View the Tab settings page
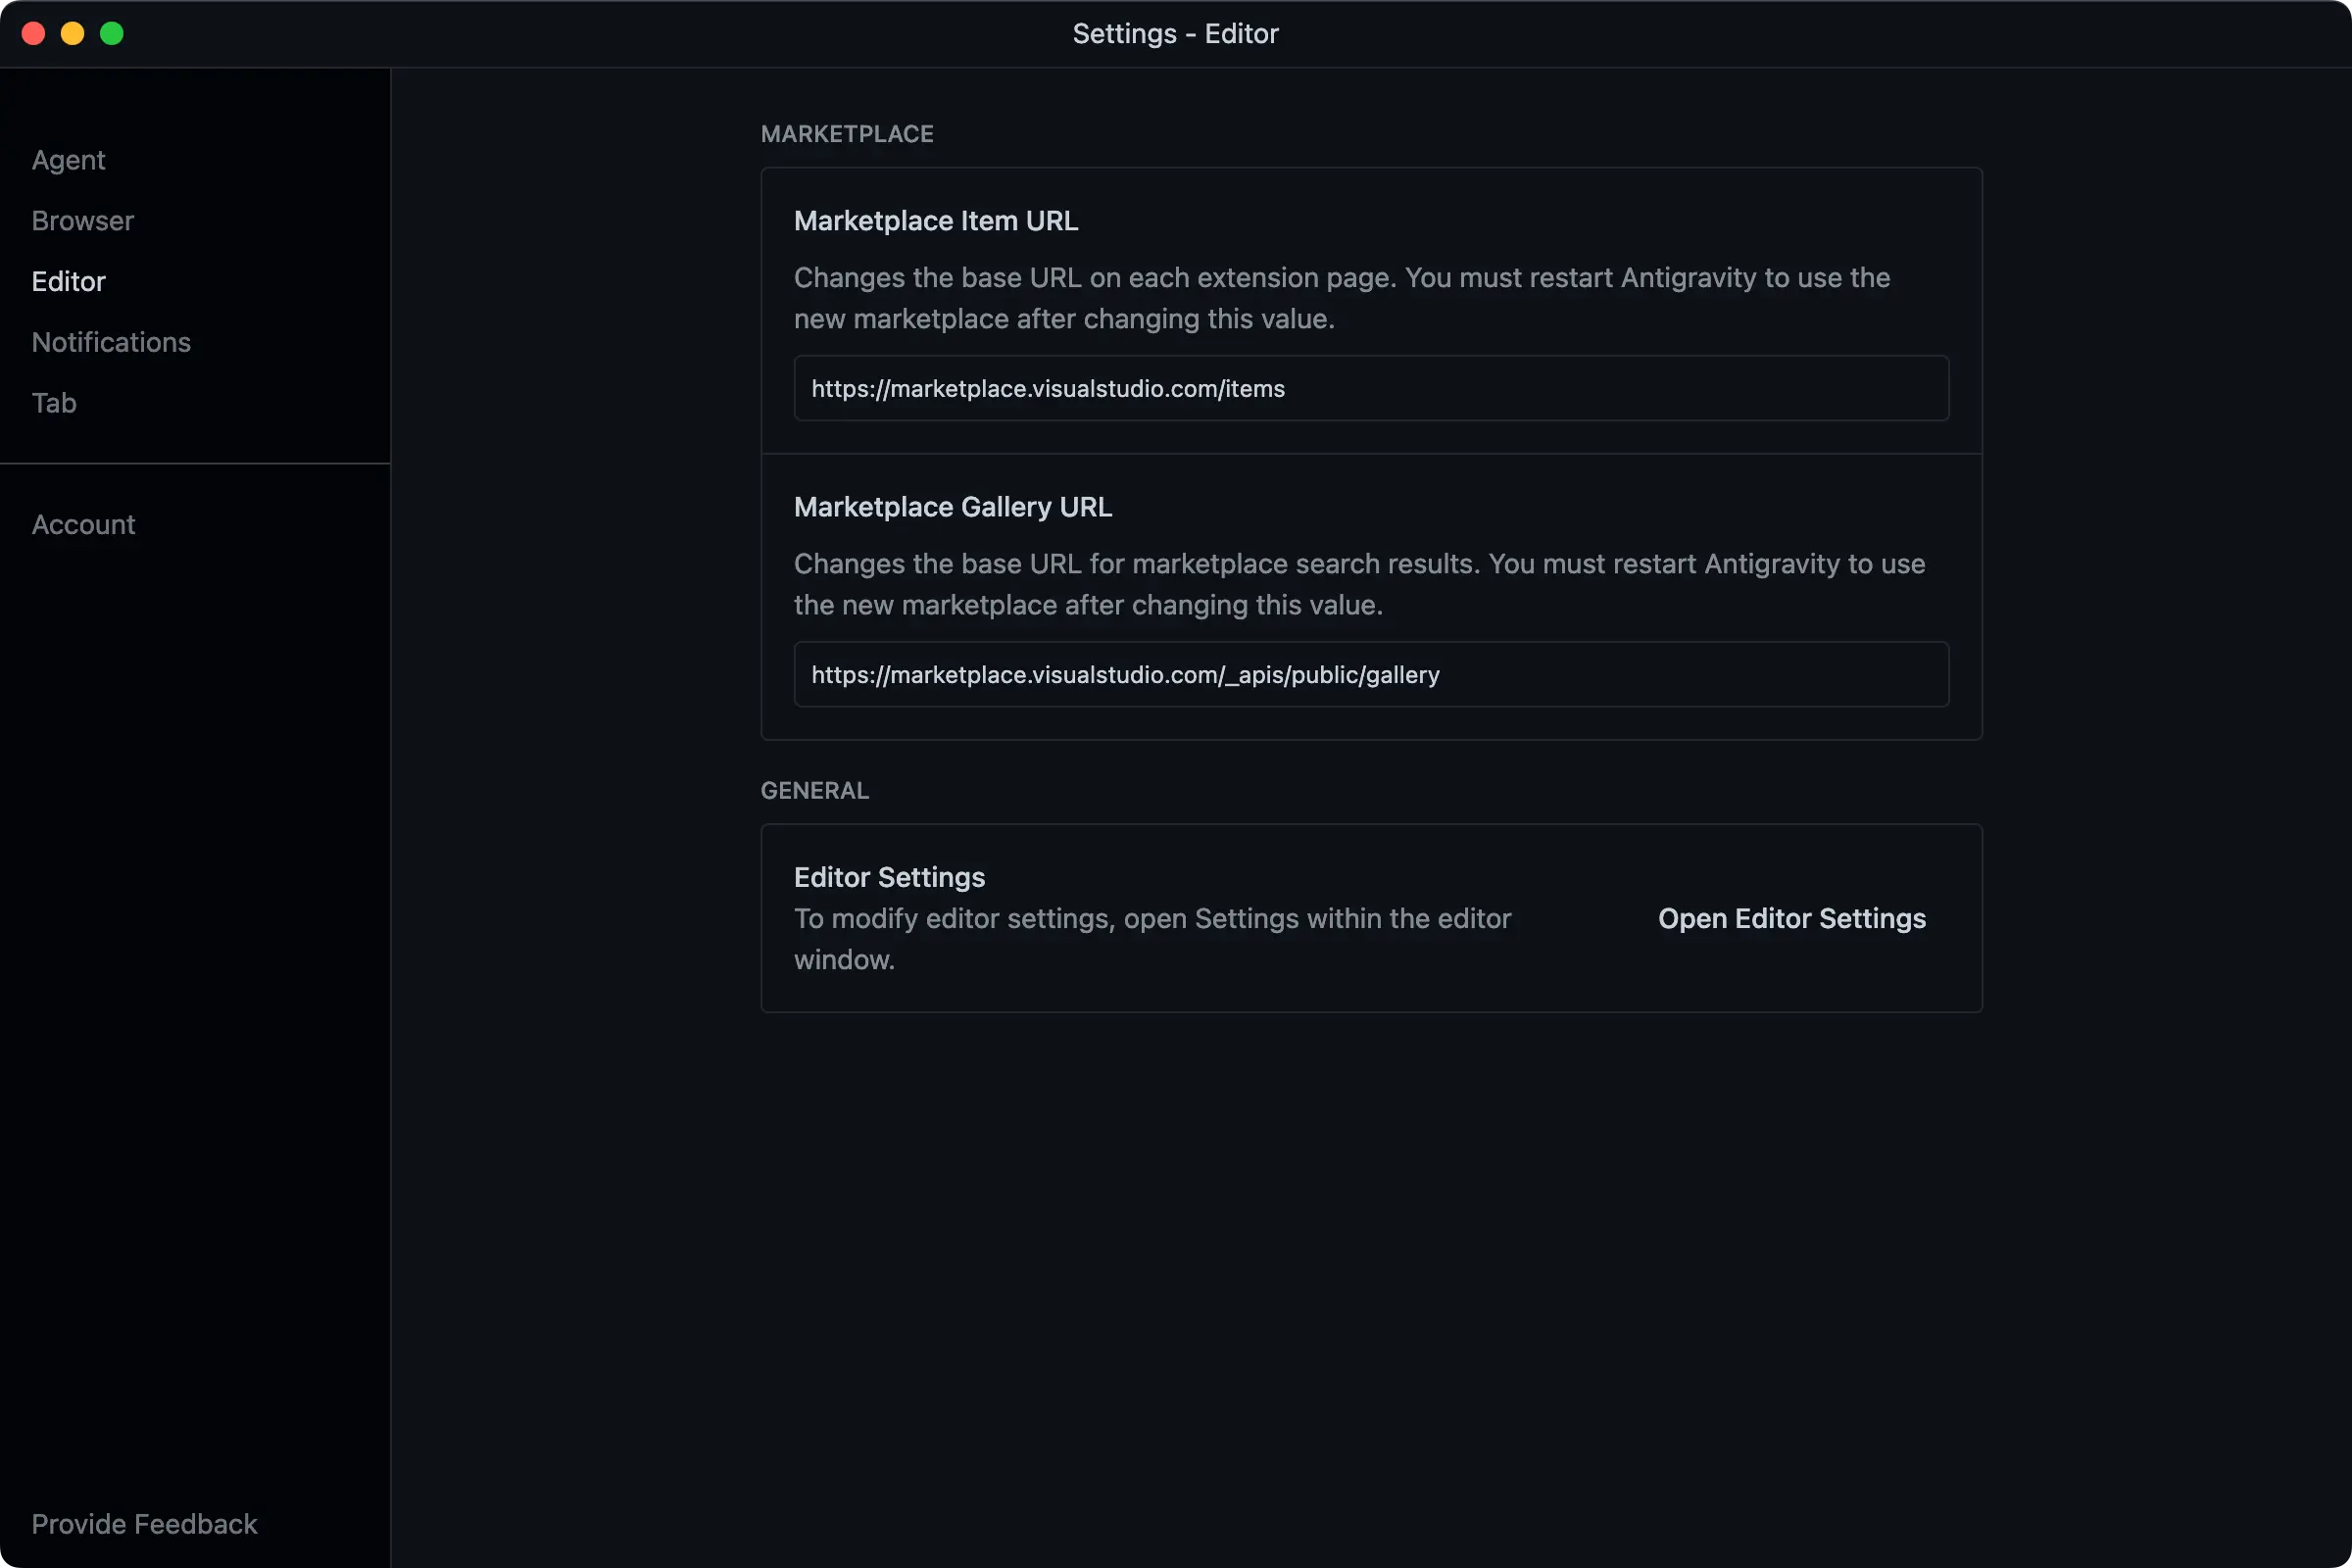The height and width of the screenshot is (1568, 2352). click(53, 403)
